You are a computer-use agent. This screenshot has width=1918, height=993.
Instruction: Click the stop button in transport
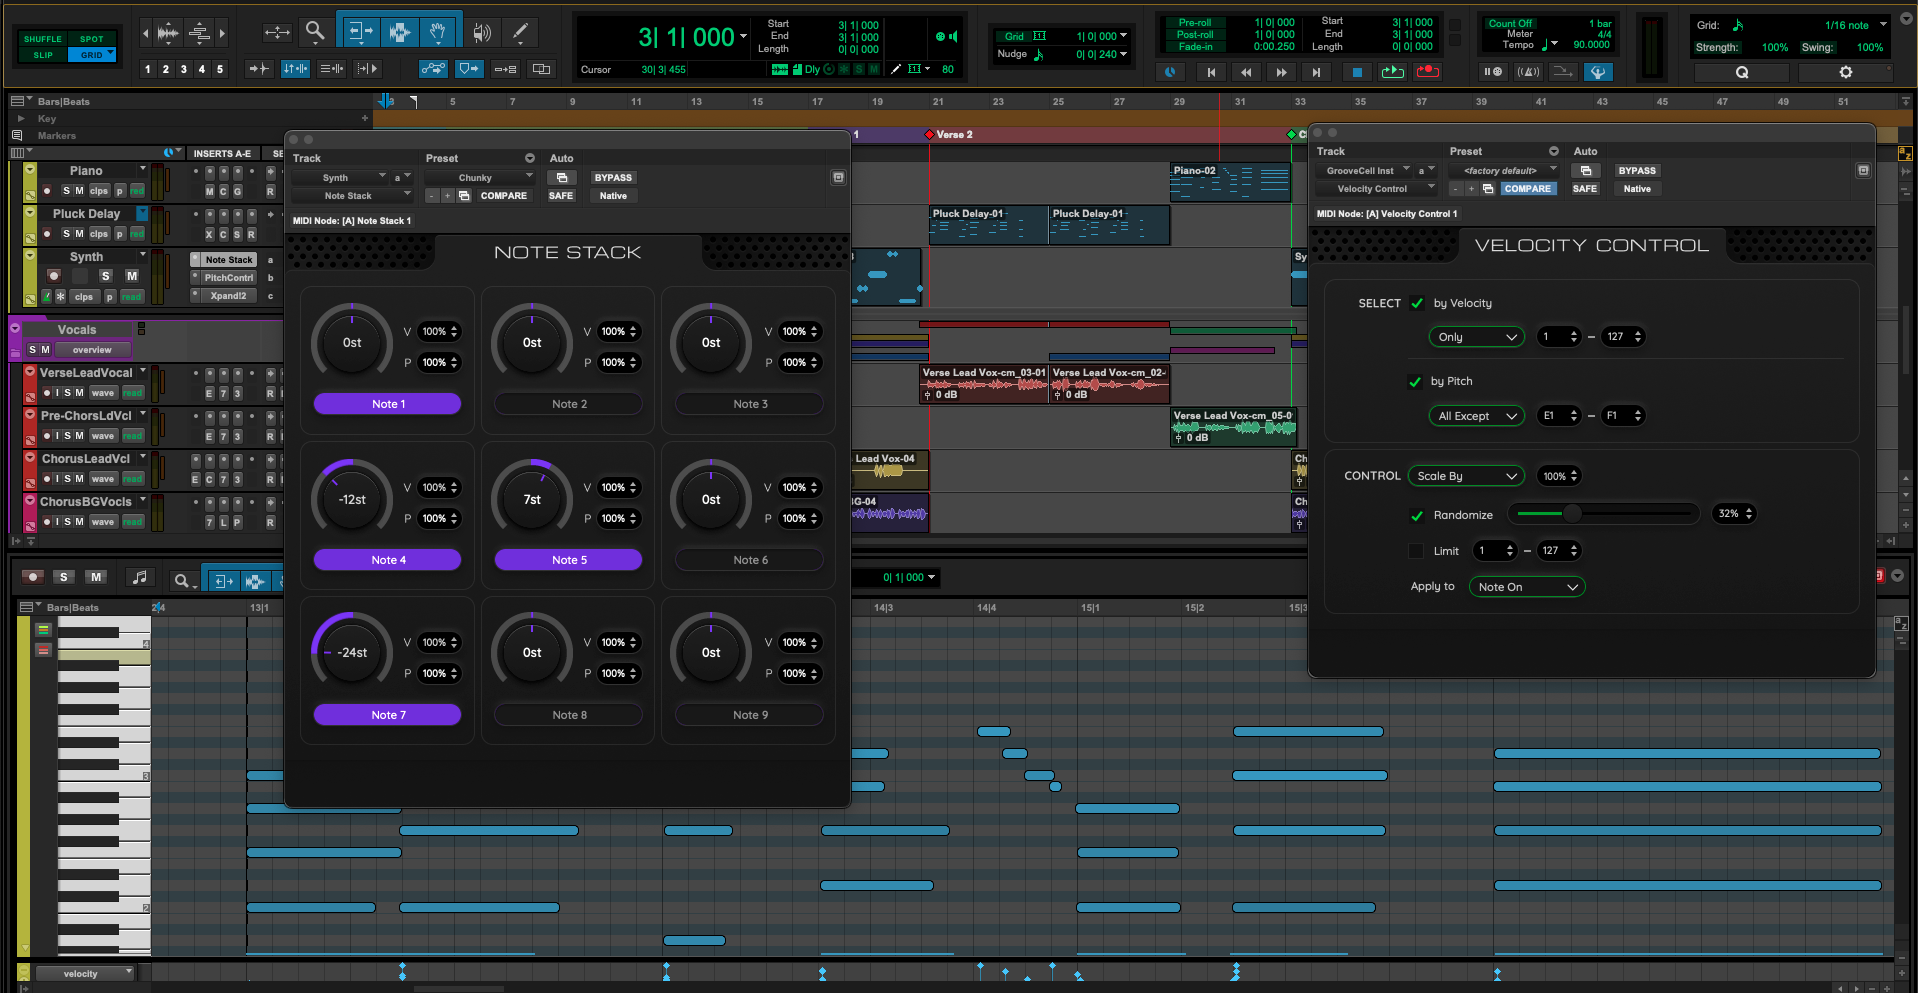pyautogui.click(x=1357, y=72)
